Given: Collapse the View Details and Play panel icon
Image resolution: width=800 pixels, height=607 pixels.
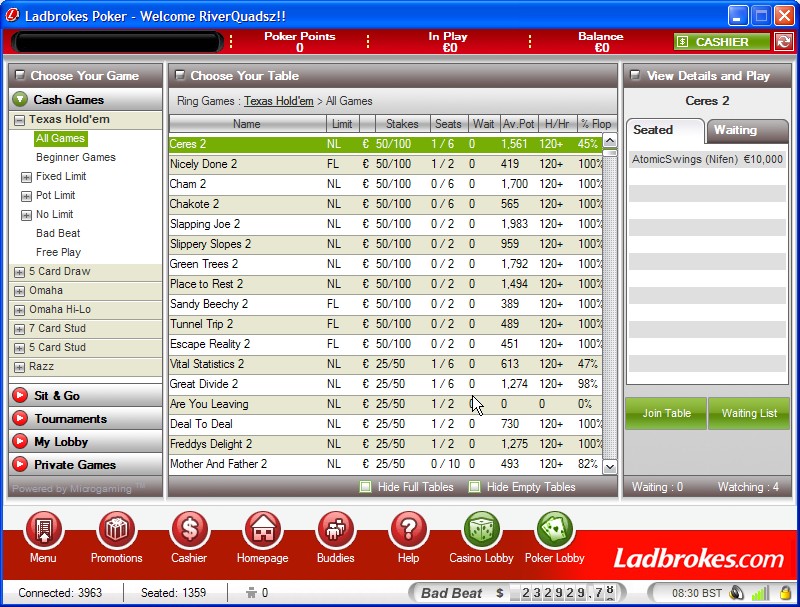Looking at the screenshot, I should point(635,75).
